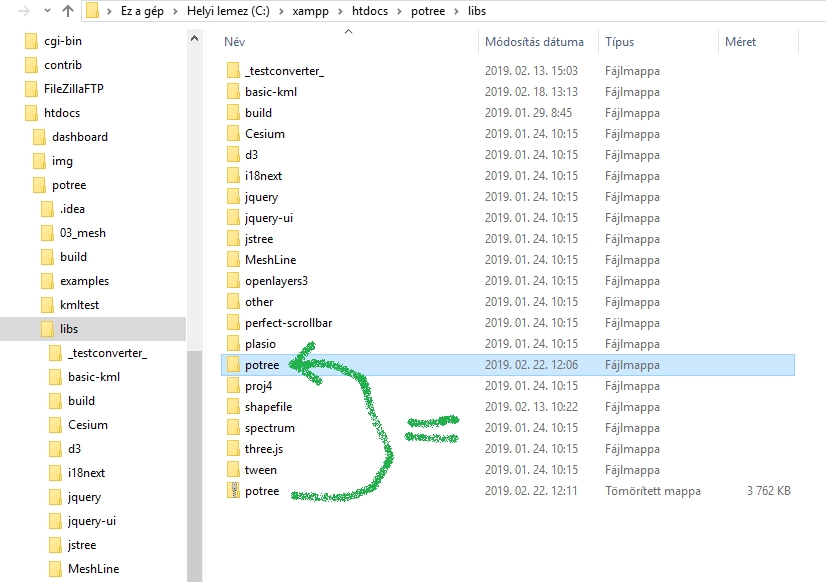Click the sort arrow above the Név column
826x582 pixels.
348,31
